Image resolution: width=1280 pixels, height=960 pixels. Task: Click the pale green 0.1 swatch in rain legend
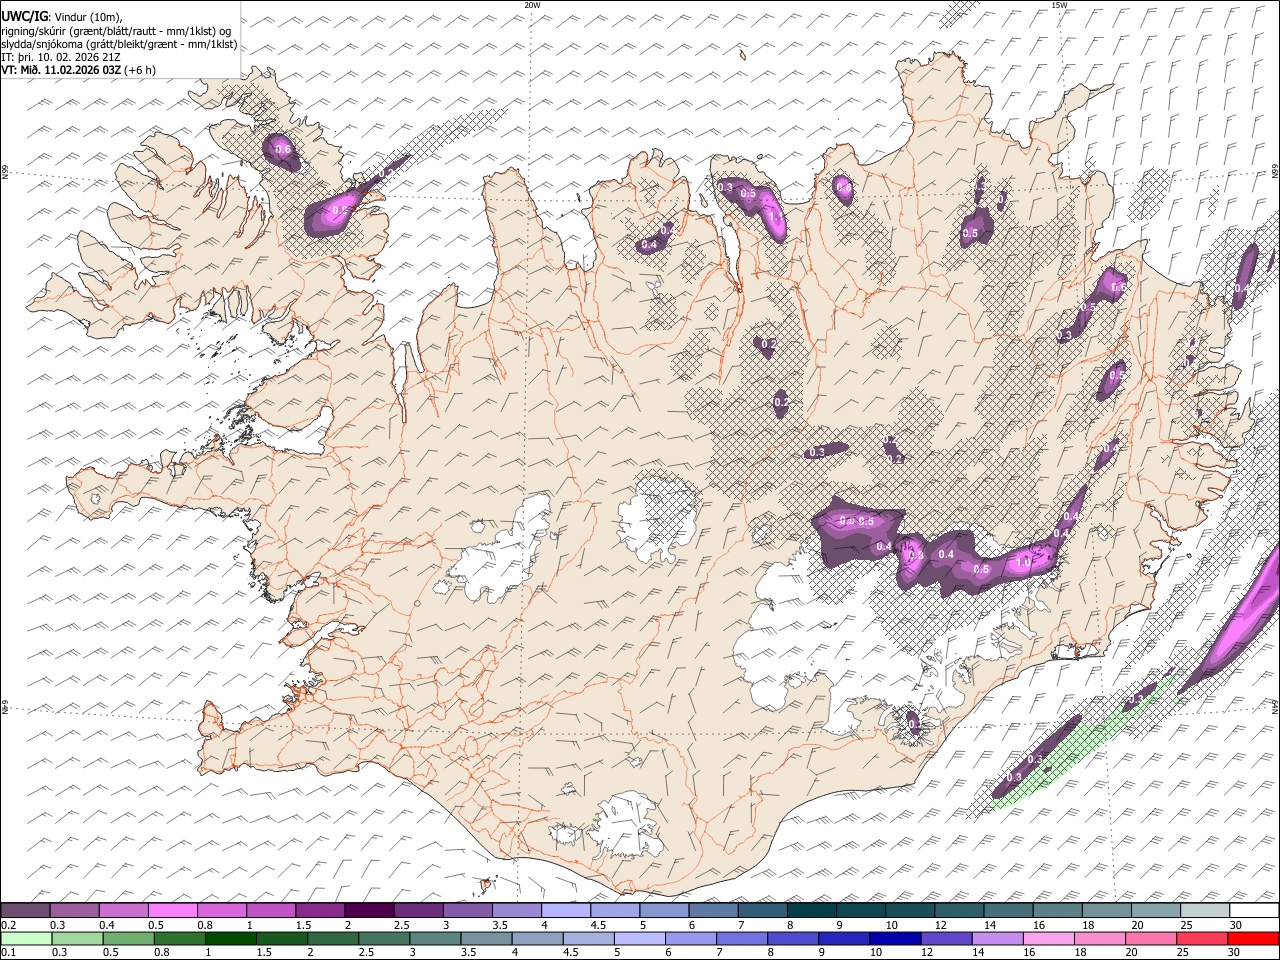pos(27,938)
